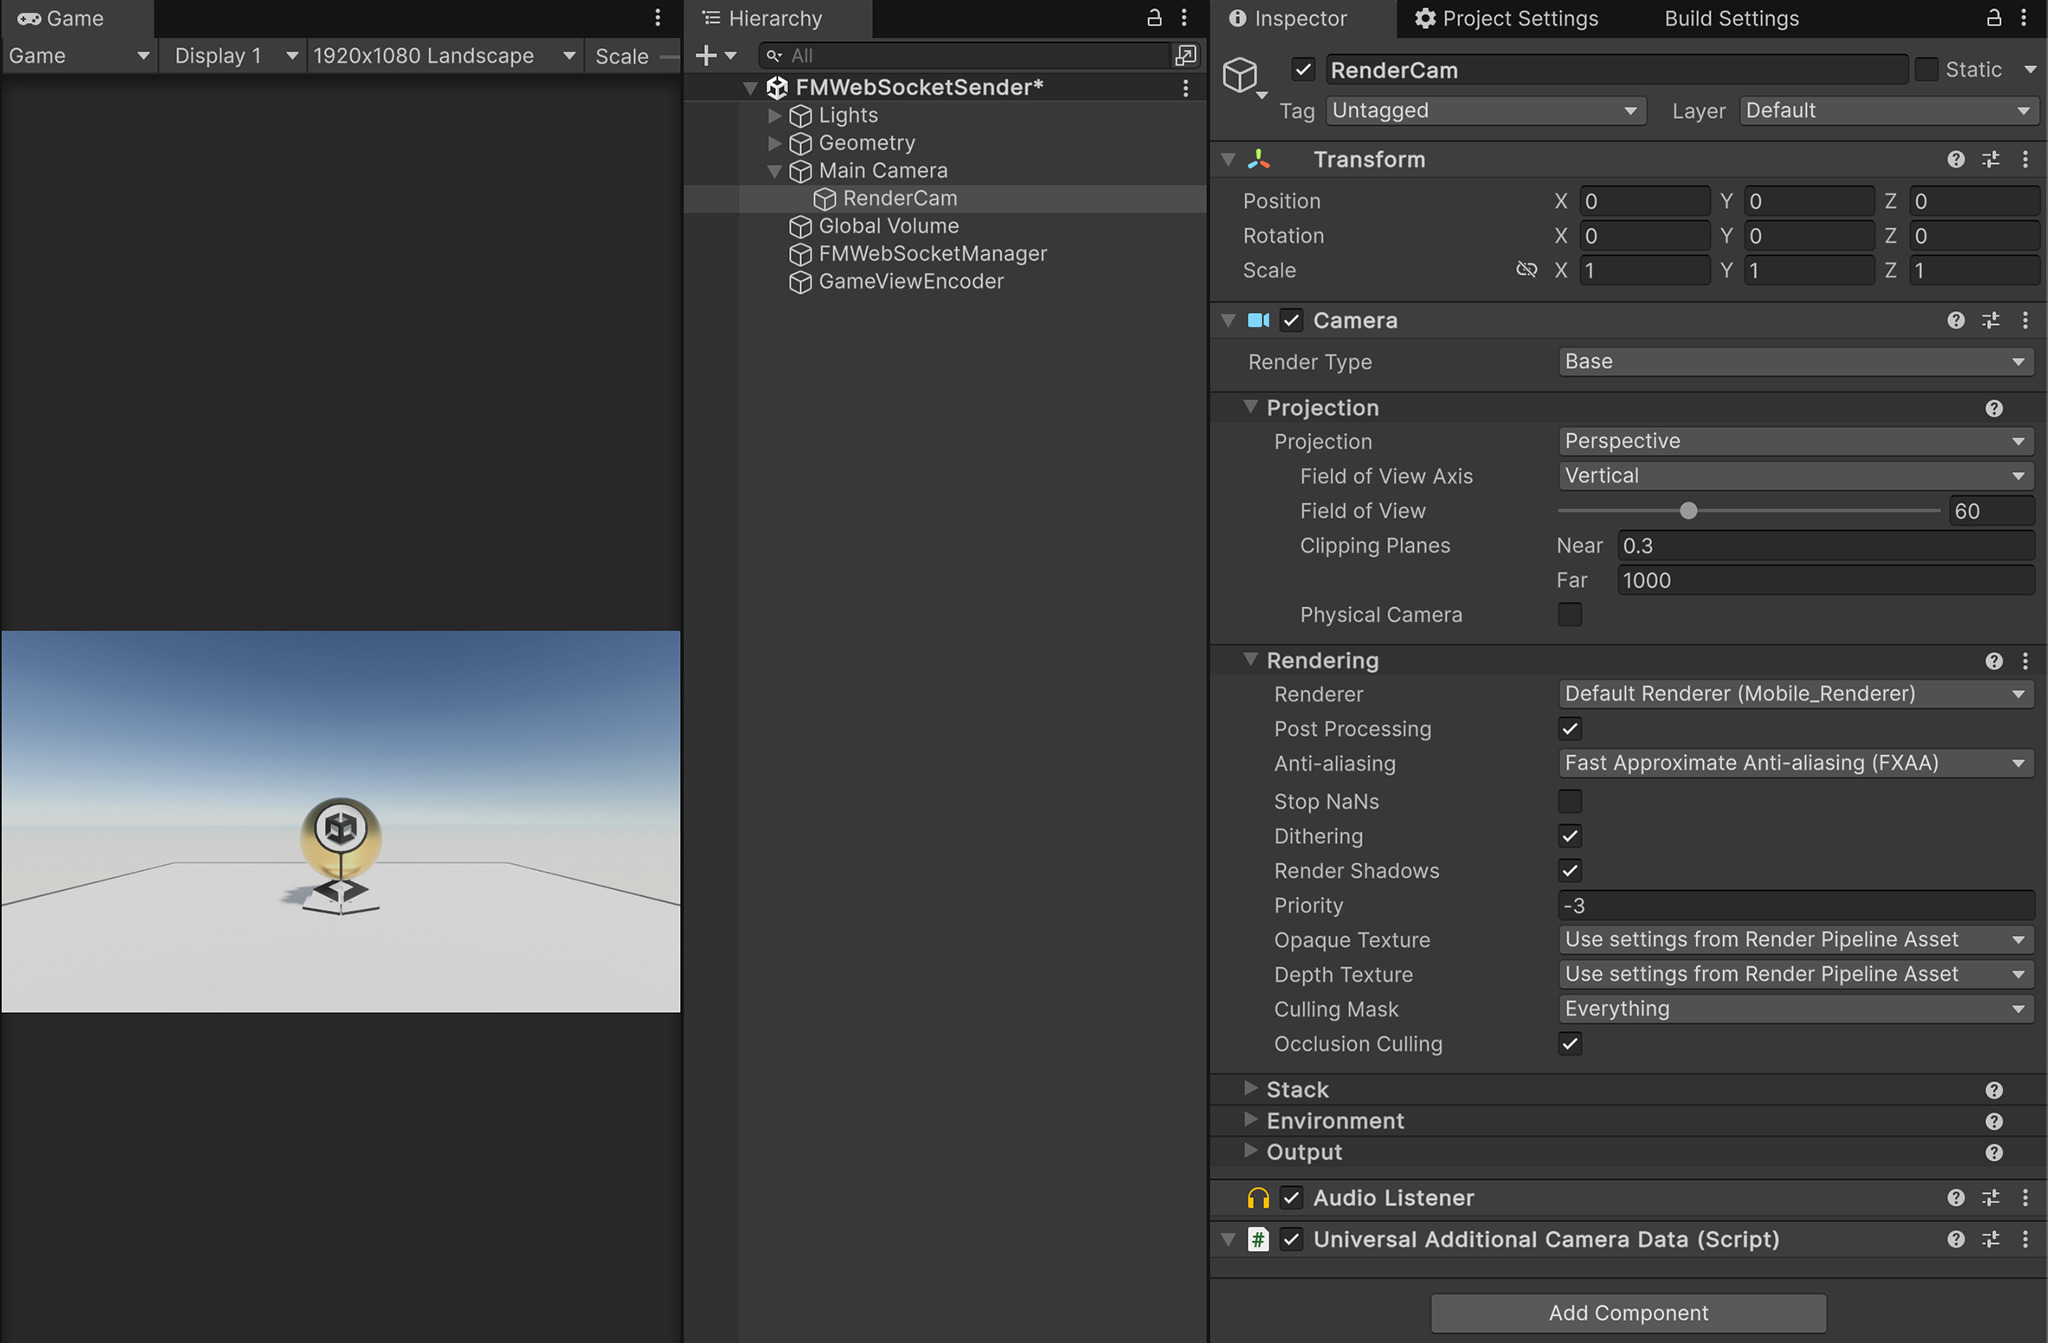Enable the Physical Camera checkbox
The image size is (2048, 1343).
[1569, 614]
